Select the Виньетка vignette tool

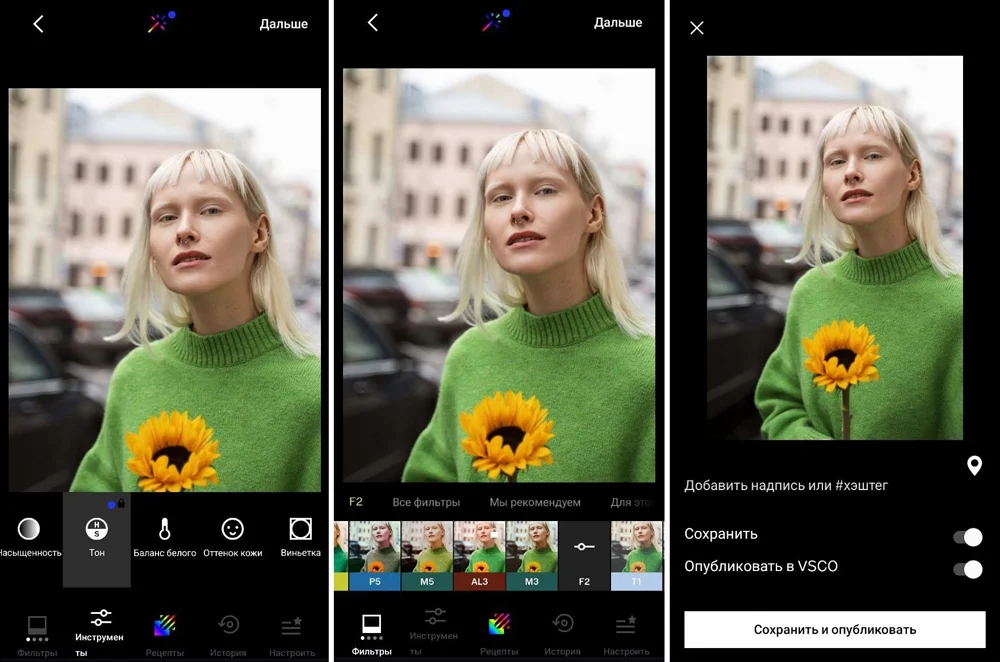point(300,536)
